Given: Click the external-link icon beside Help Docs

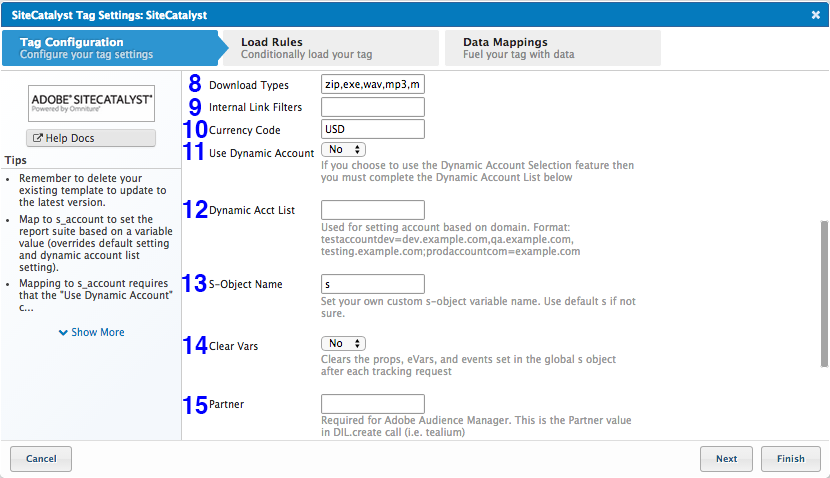Looking at the screenshot, I should click(x=39, y=138).
